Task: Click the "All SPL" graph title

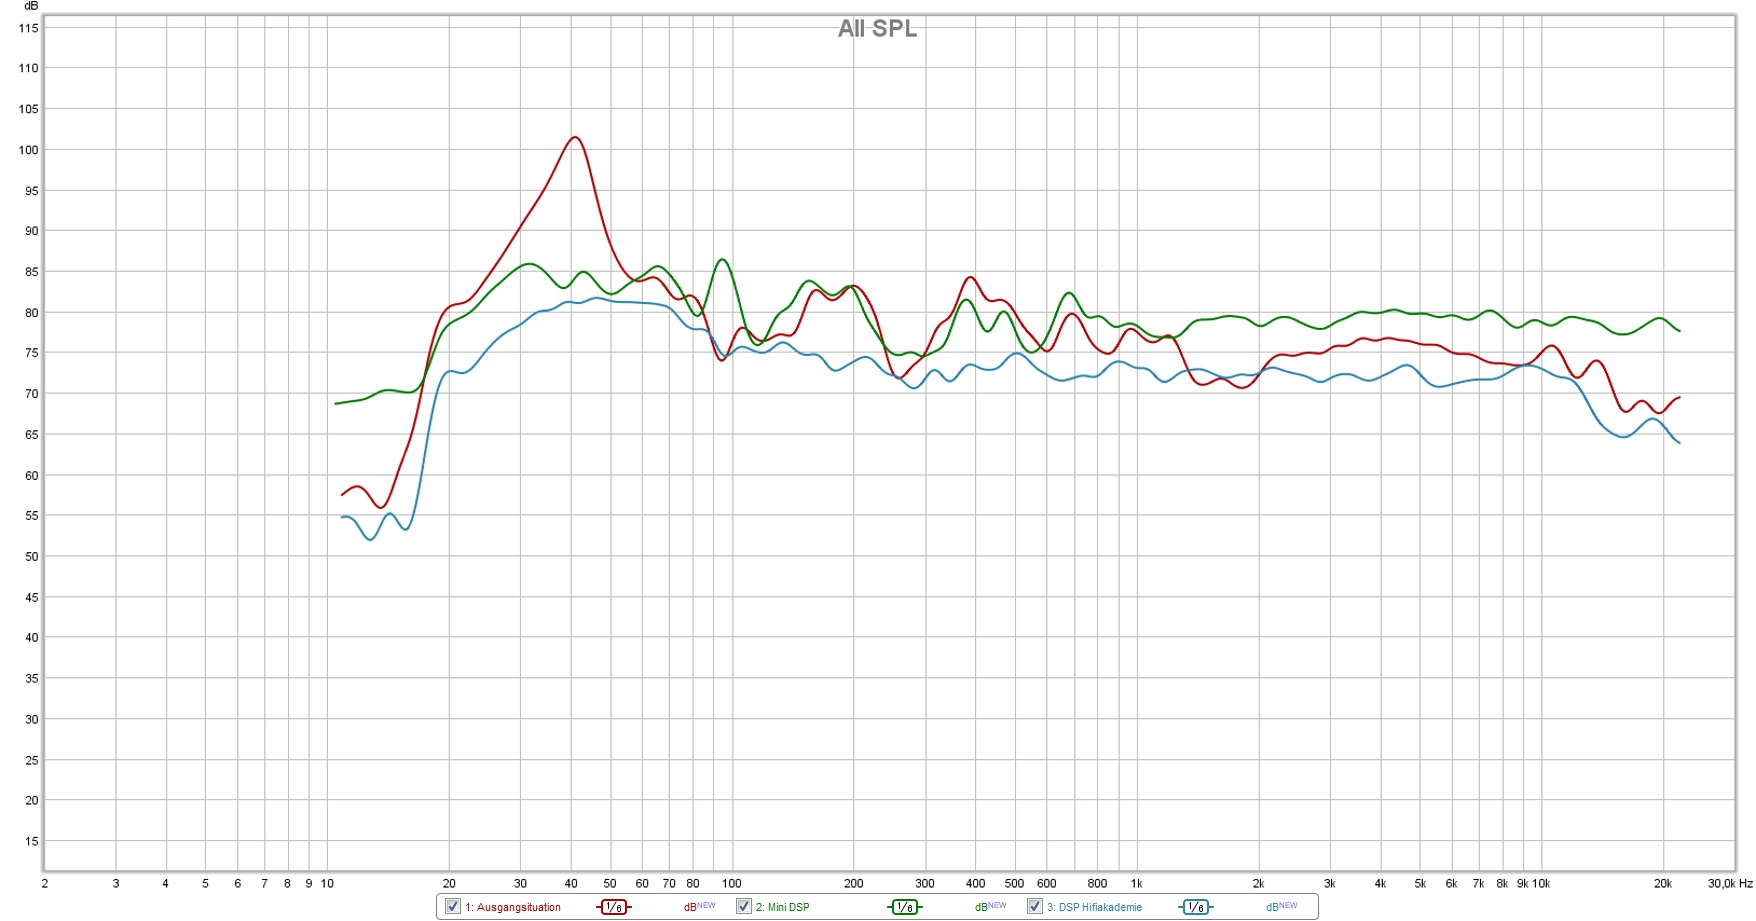Action: click(x=877, y=29)
